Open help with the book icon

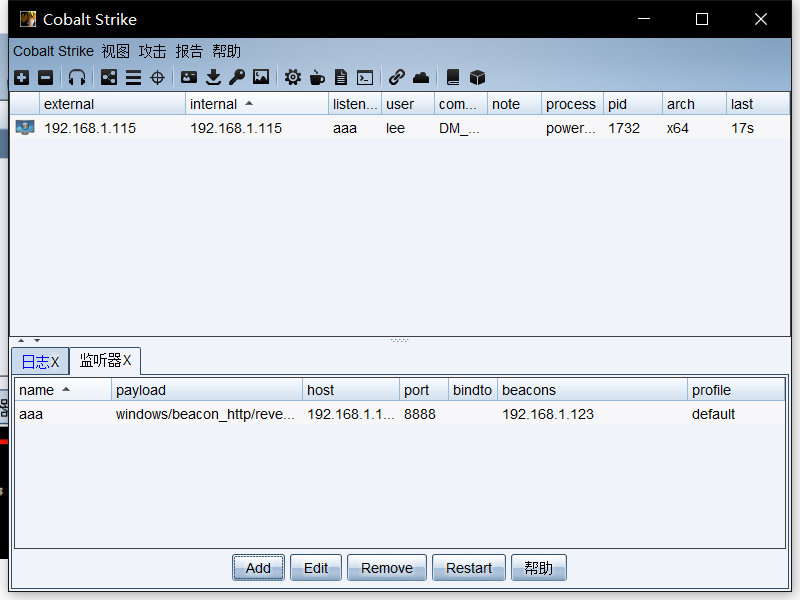(453, 78)
